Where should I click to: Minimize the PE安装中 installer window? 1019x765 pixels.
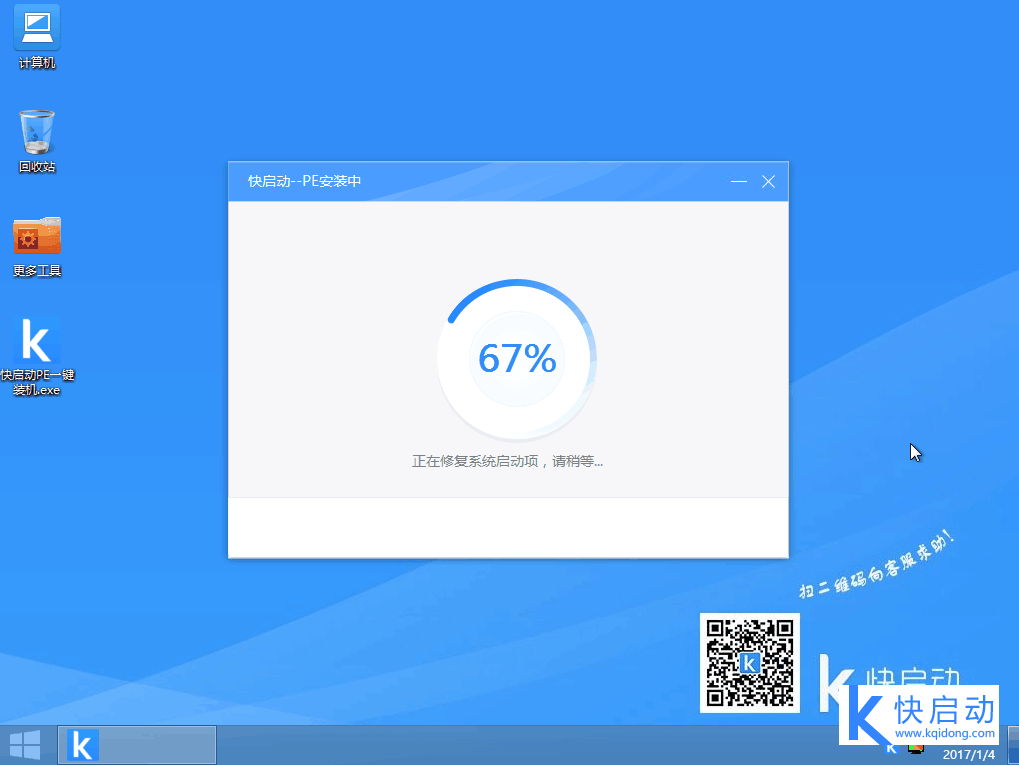[739, 181]
